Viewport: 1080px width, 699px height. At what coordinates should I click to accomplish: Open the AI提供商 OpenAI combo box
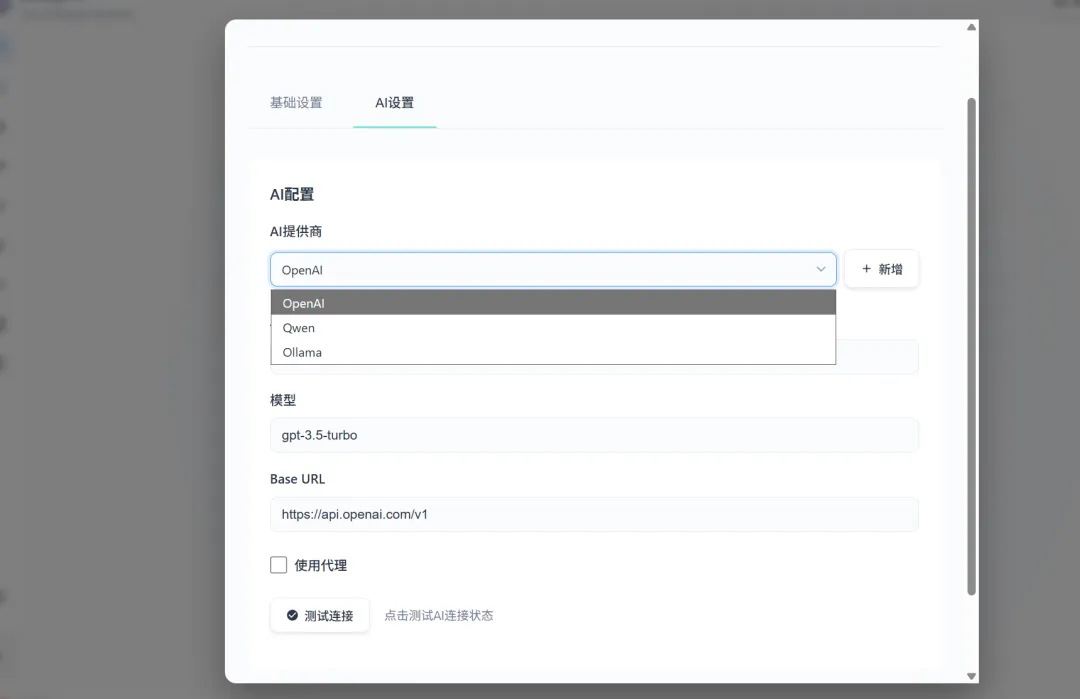tap(553, 269)
